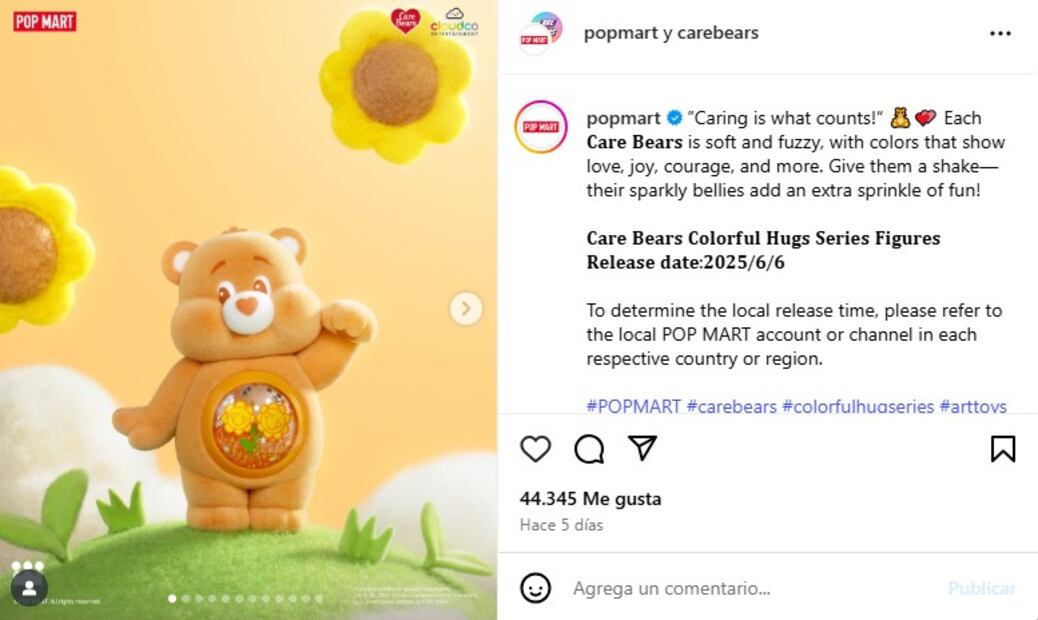Click the popmart y carebears header title
The image size is (1038, 620).
(x=671, y=32)
